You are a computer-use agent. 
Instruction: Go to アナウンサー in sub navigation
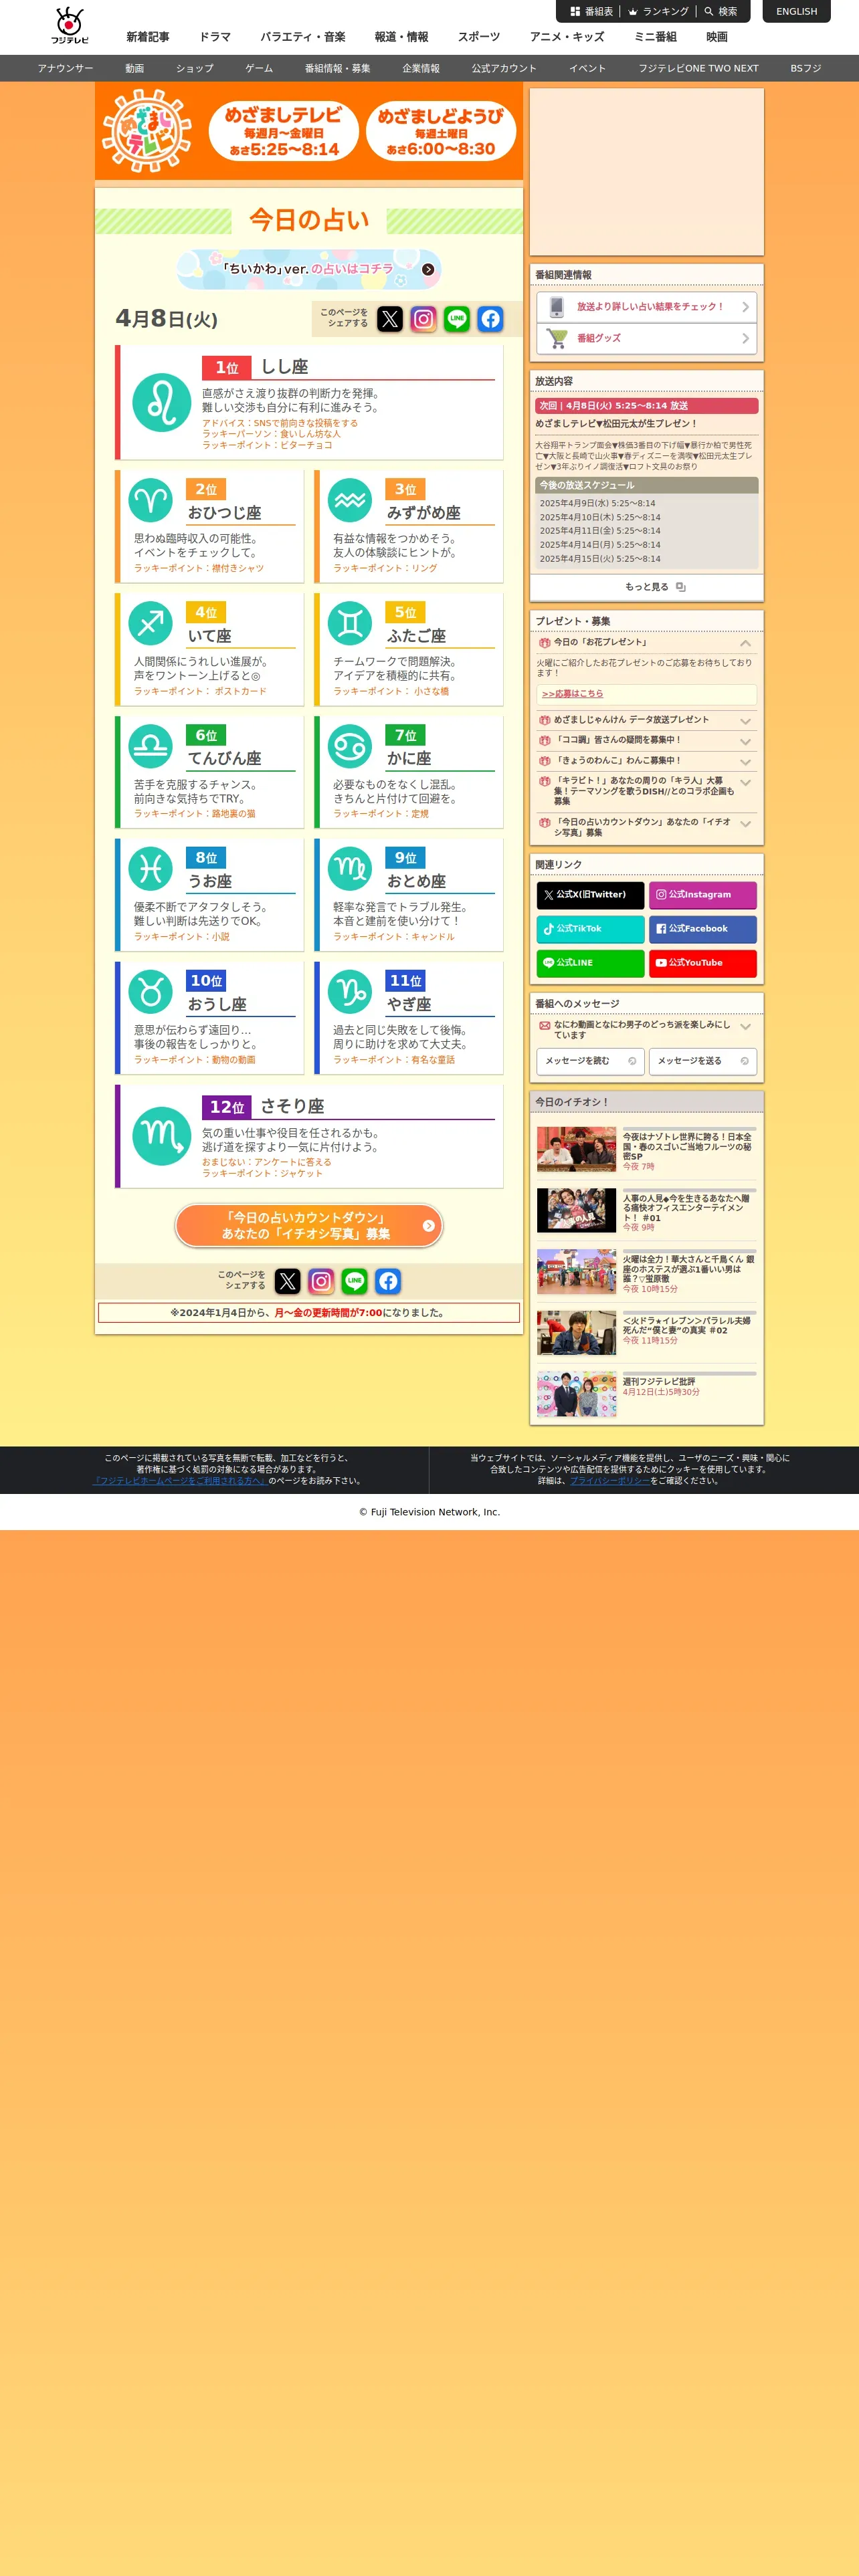pyautogui.click(x=65, y=68)
